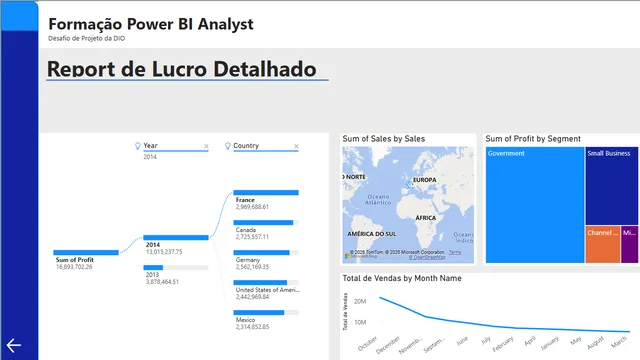This screenshot has width=640, height=360.
Task: Click the lightbulb icon next to Year
Action: [x=138, y=146]
